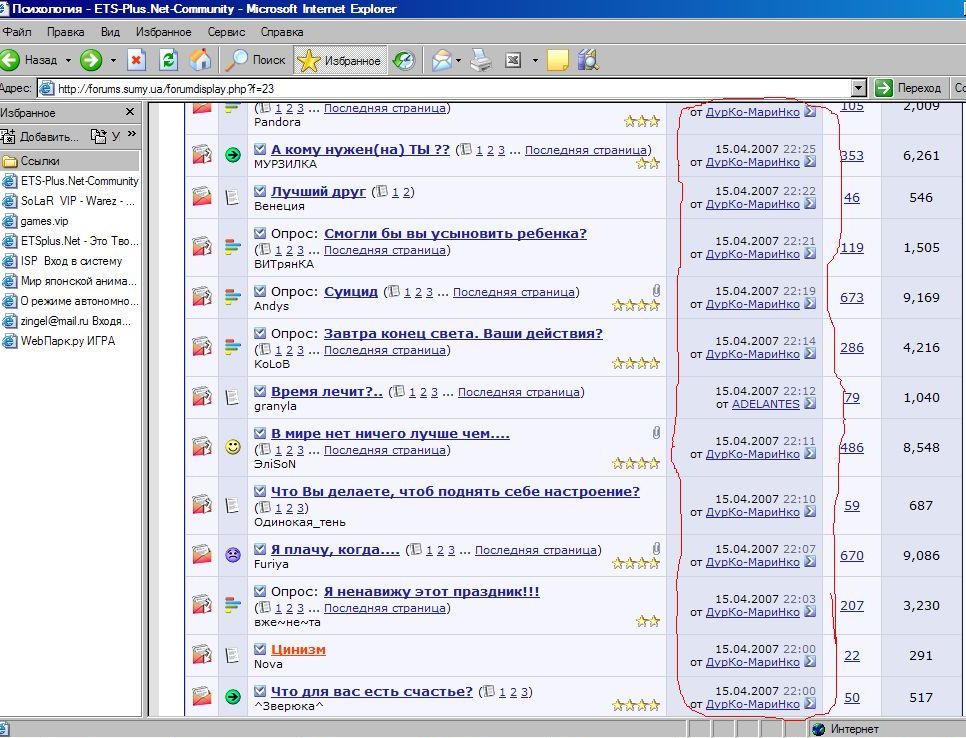Click the green Forward arrow button

point(91,60)
